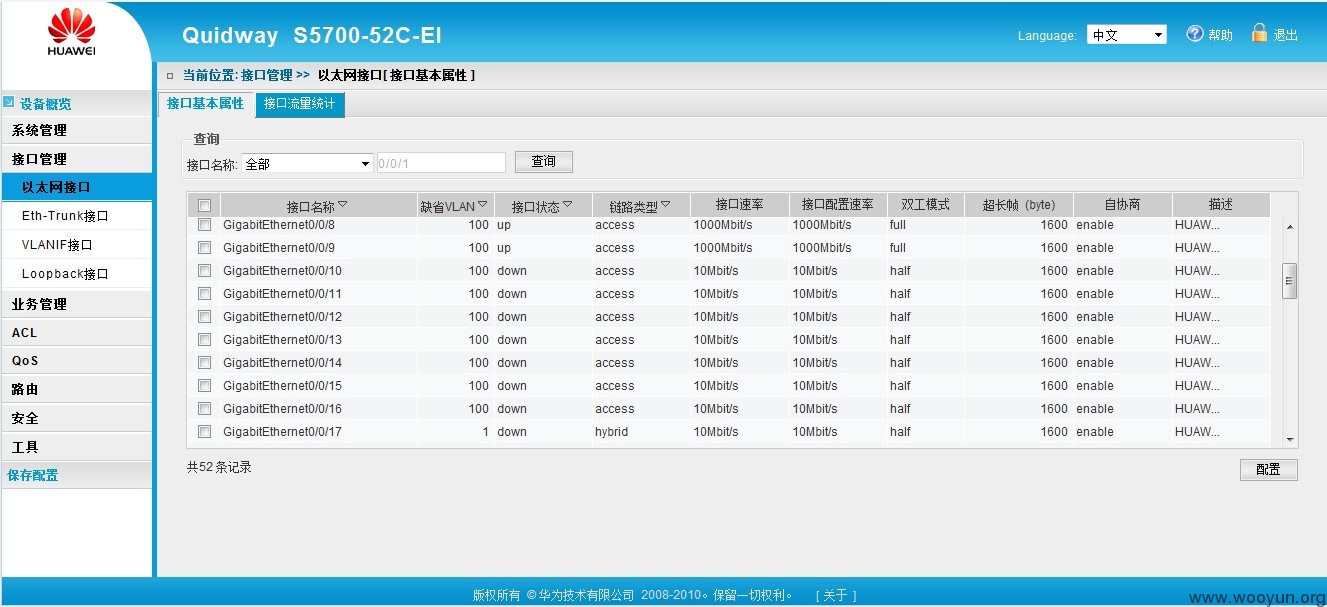Click the device overview icon in sidebar
1327x607 pixels.
[x=9, y=102]
